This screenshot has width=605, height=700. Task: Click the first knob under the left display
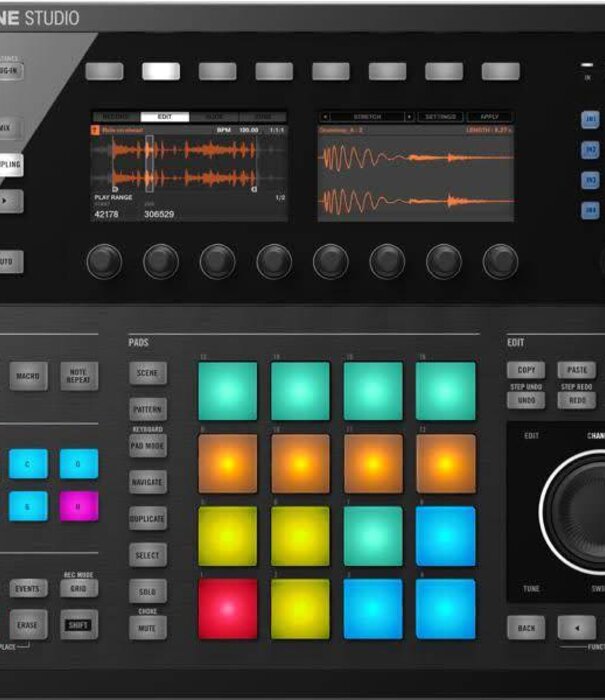pos(104,261)
